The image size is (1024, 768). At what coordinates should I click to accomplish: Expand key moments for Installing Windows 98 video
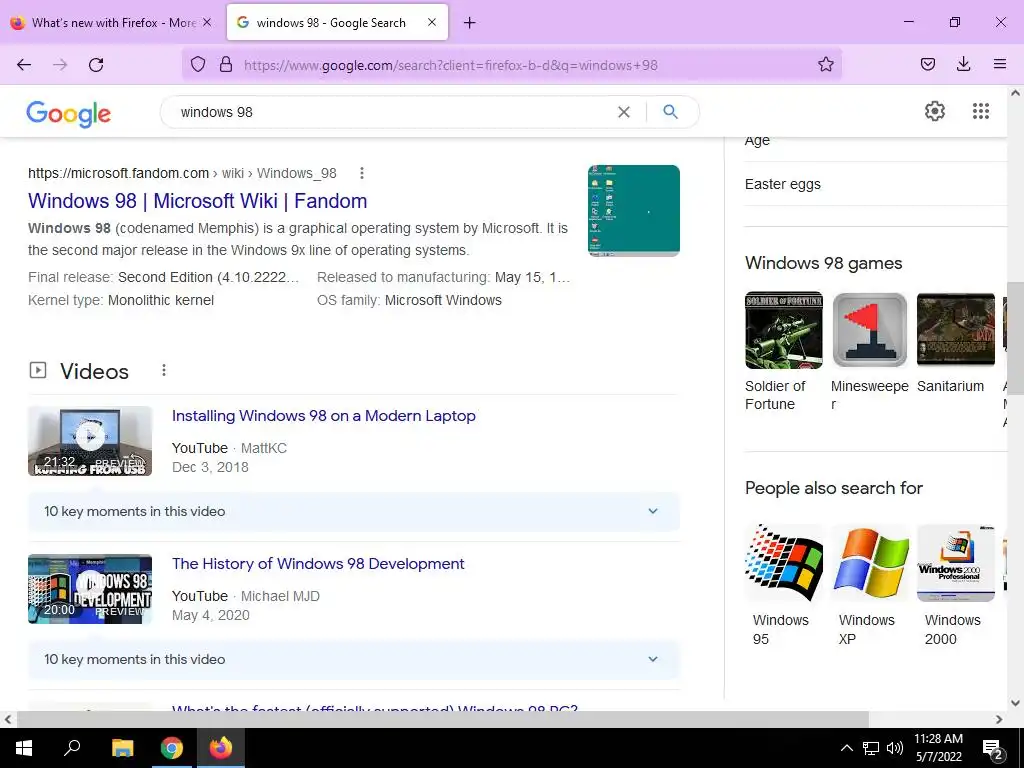click(353, 511)
